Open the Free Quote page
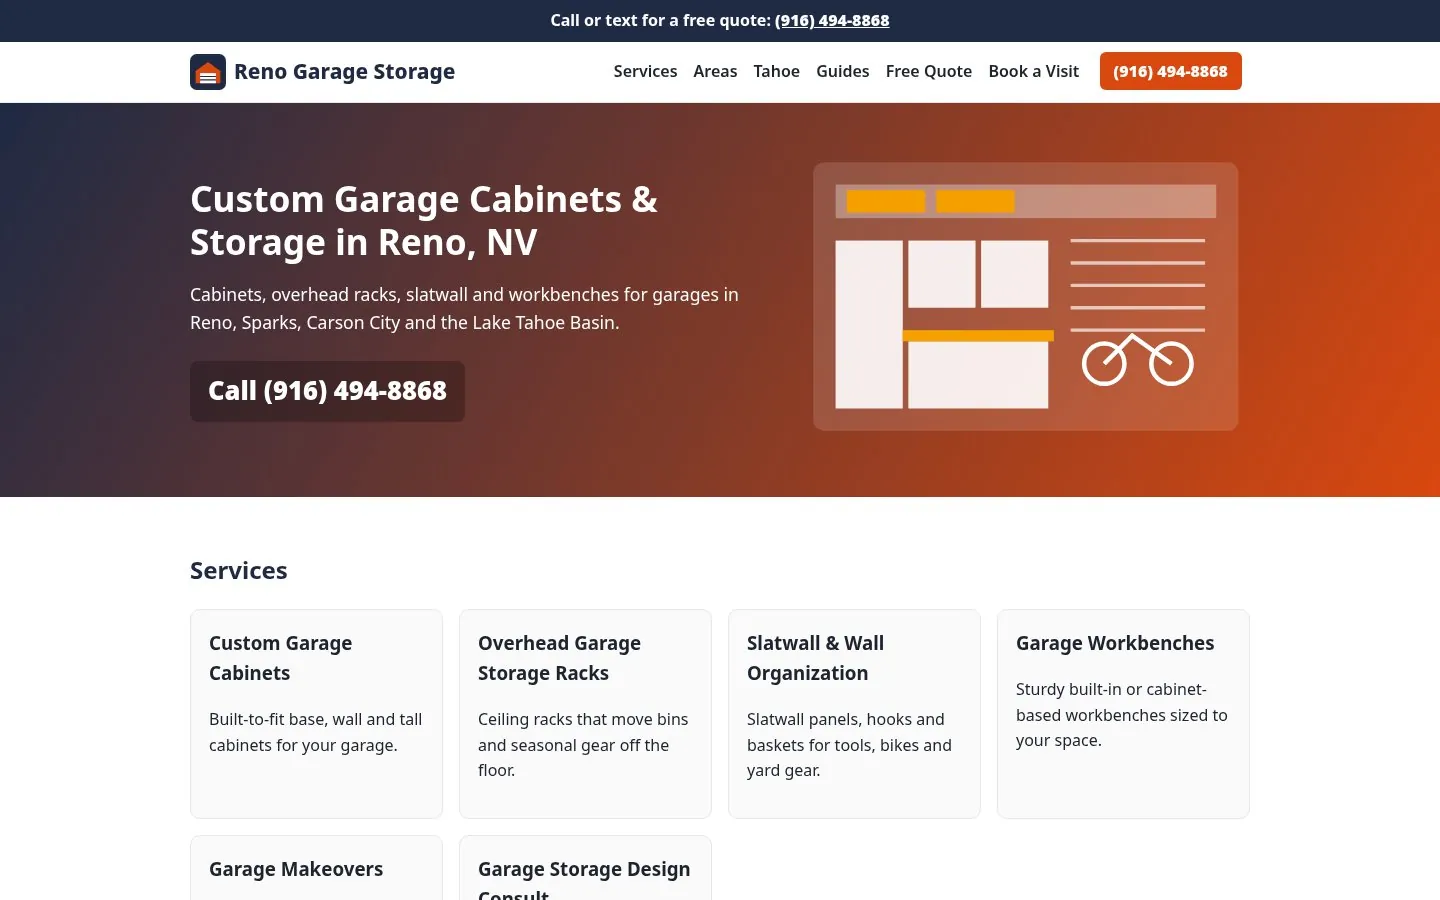Screen dimensions: 1440x900 929,71
